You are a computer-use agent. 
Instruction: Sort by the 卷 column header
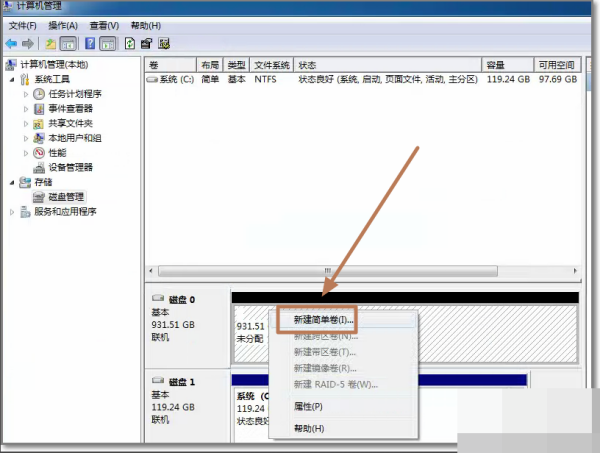click(x=171, y=65)
